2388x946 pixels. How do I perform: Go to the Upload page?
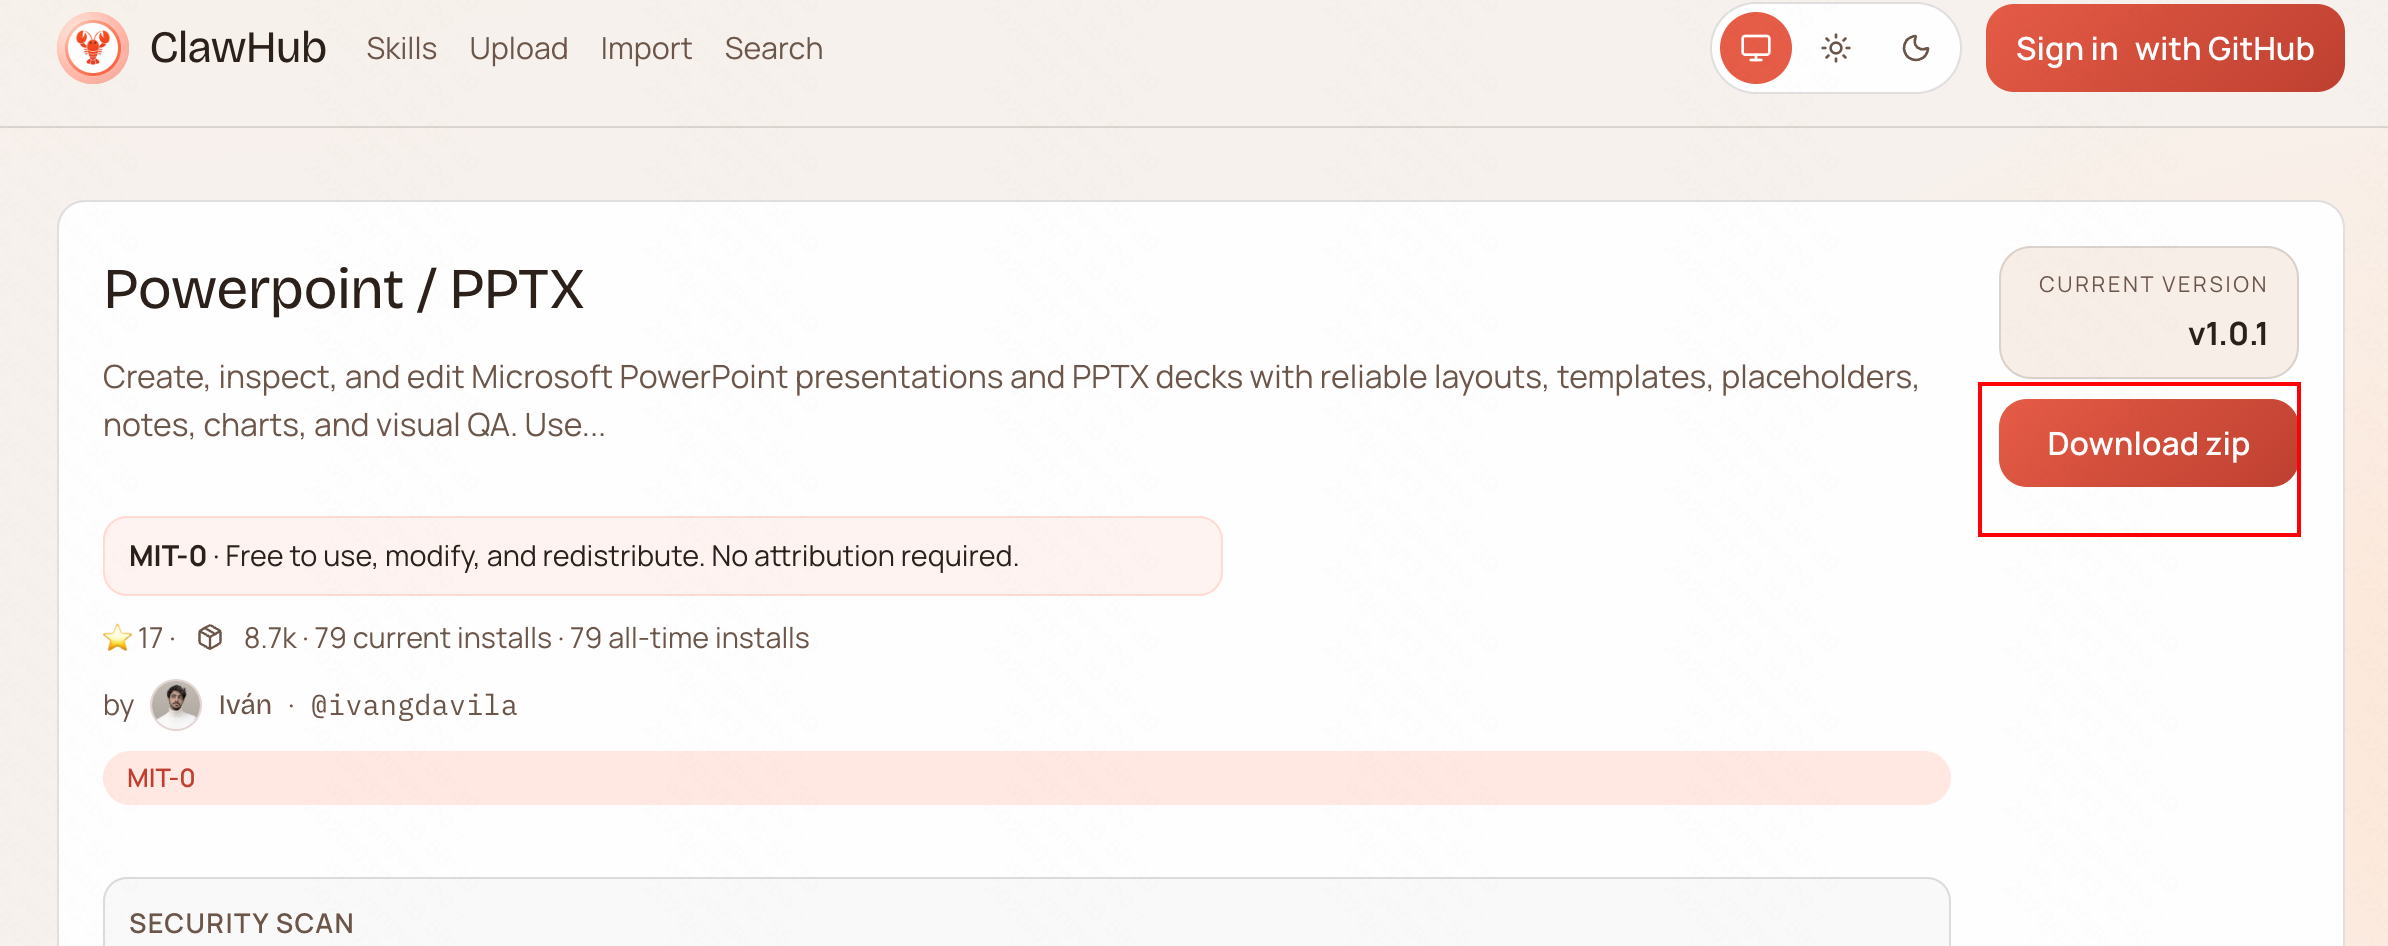519,48
